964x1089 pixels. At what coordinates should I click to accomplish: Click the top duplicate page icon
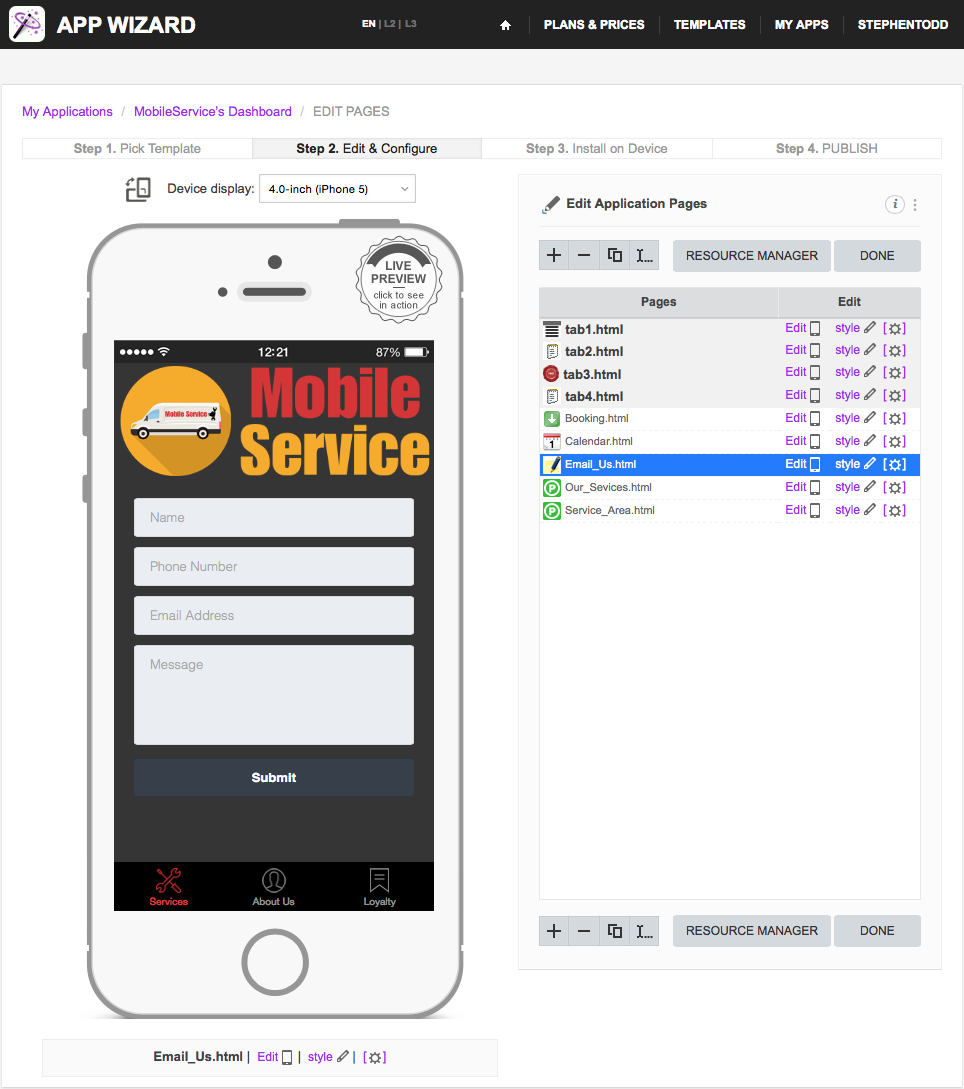[615, 256]
